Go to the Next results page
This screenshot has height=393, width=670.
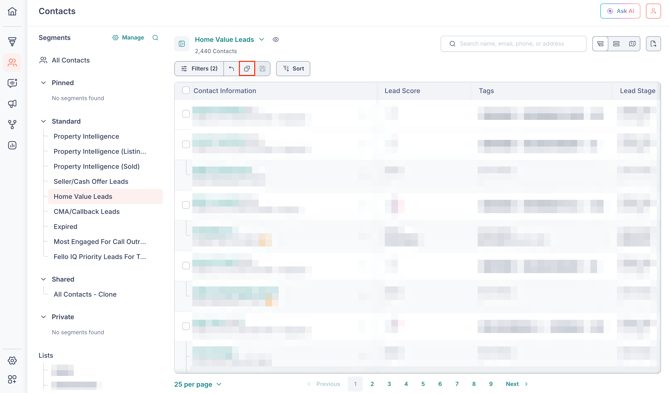[516, 384]
